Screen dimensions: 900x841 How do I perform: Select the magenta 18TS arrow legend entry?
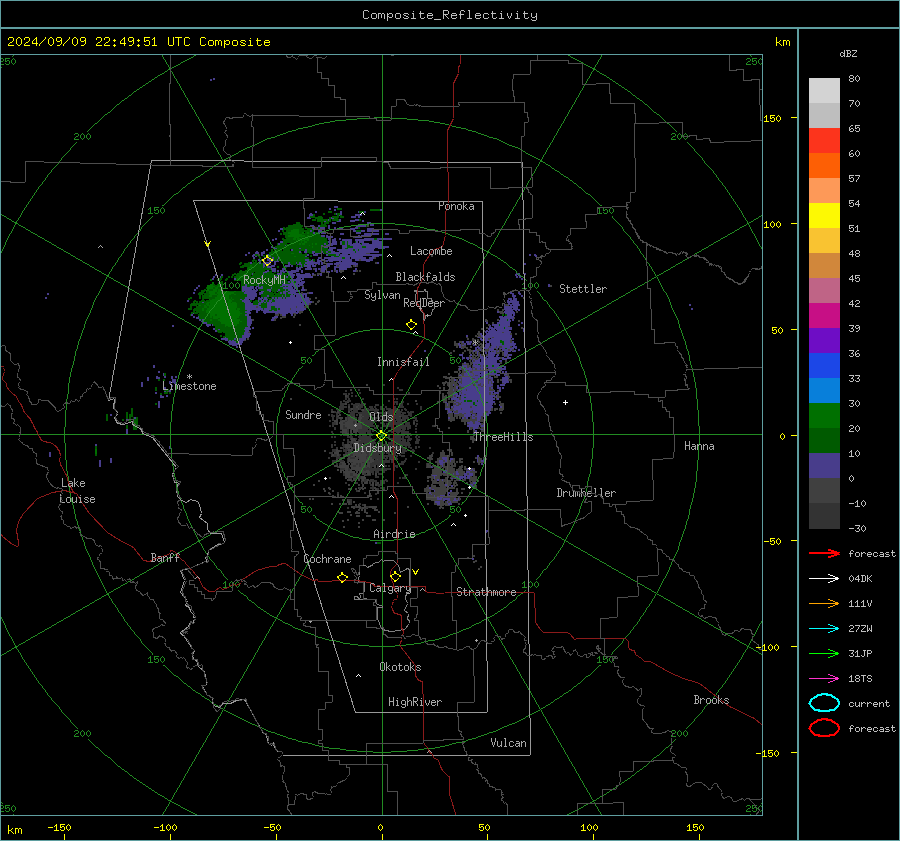tap(824, 679)
